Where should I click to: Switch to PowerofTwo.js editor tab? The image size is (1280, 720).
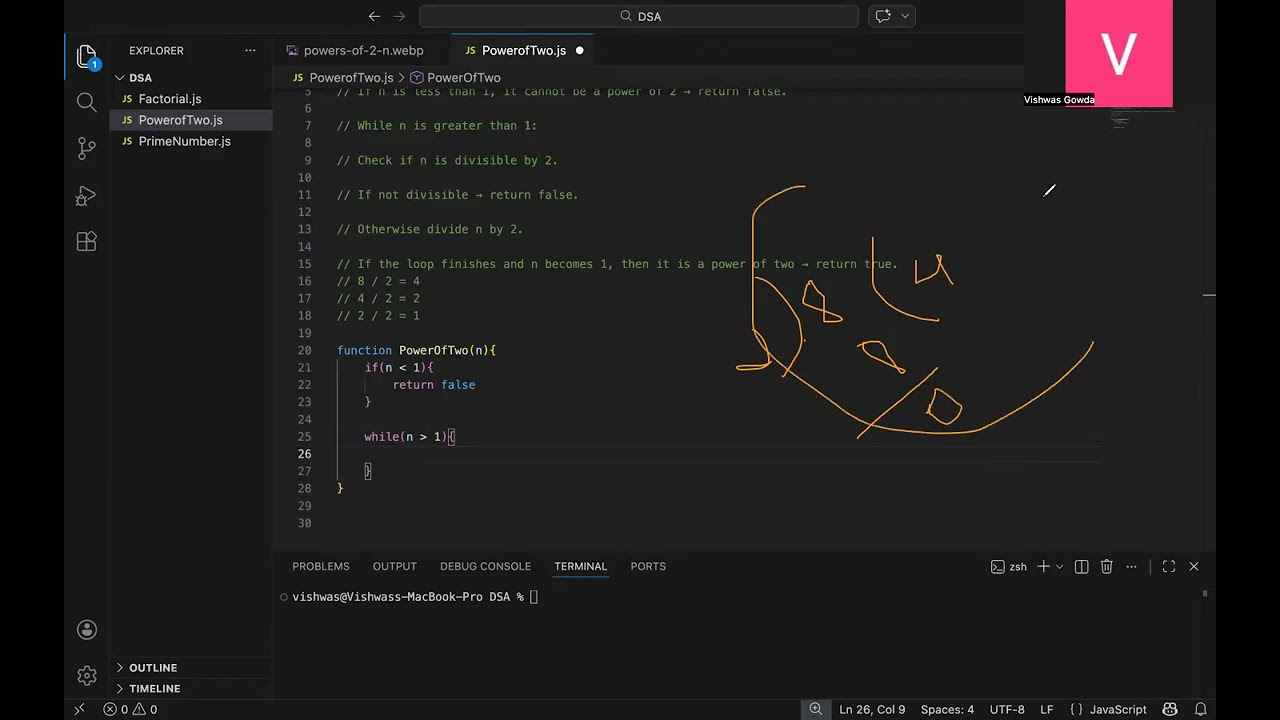[x=524, y=50]
